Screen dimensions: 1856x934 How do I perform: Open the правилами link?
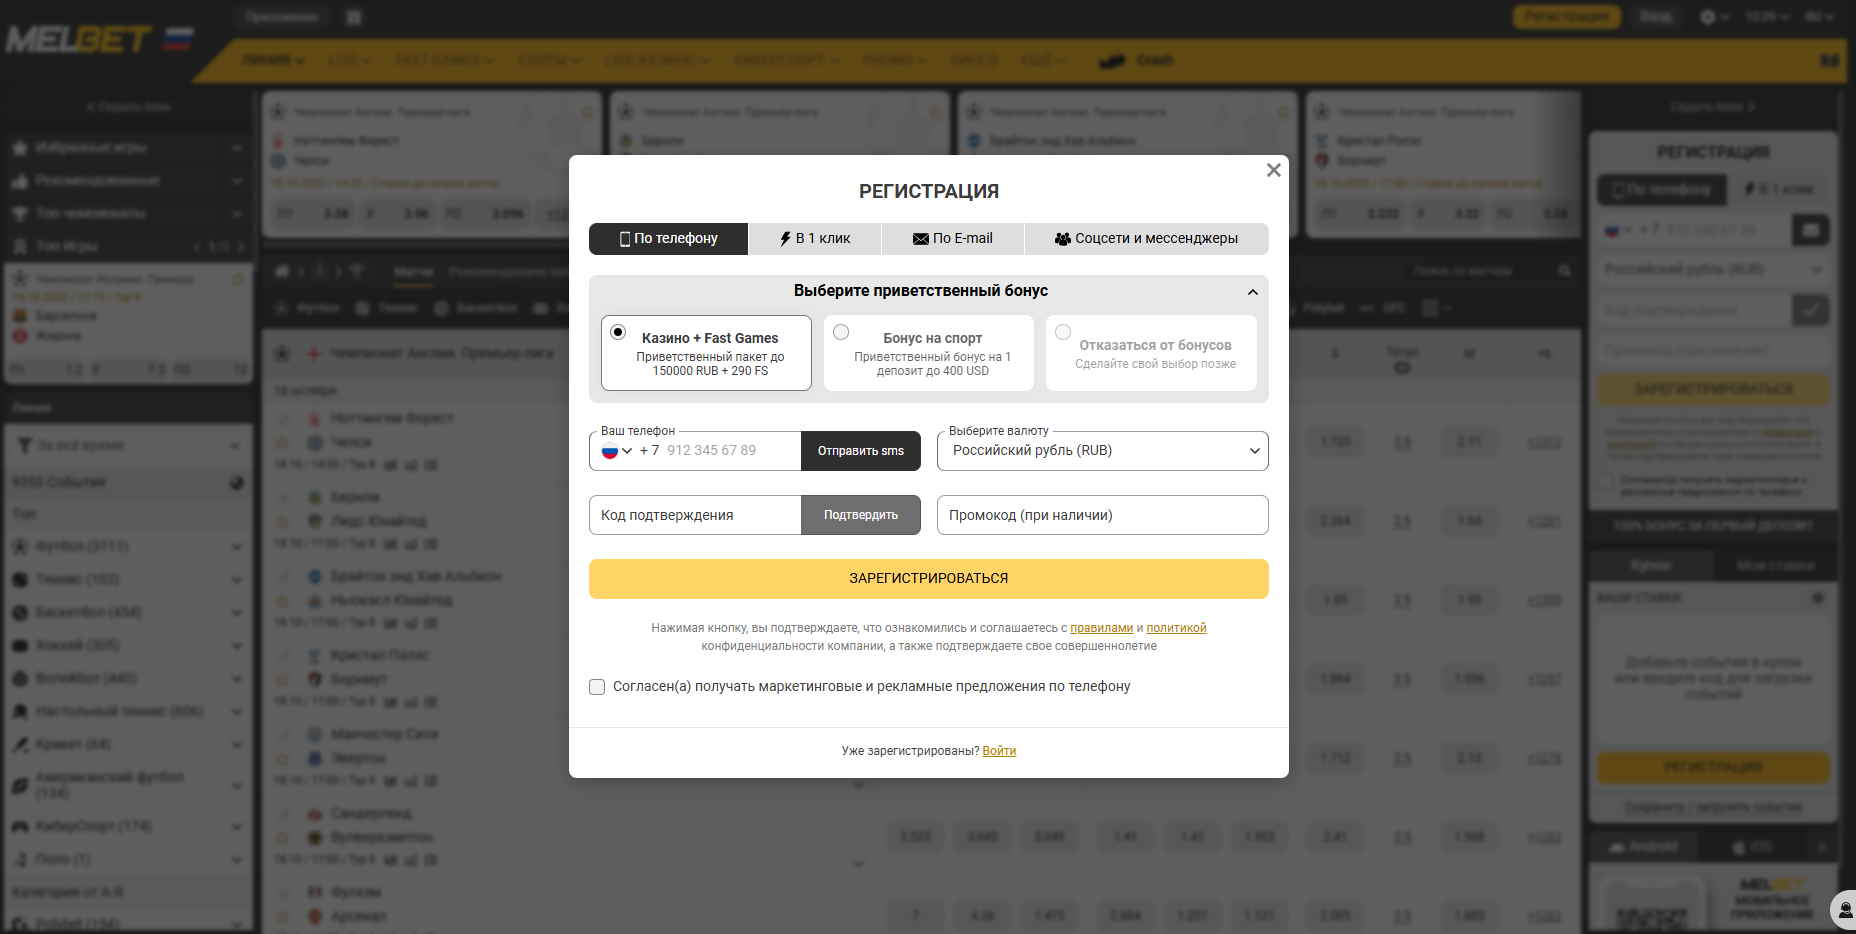(x=1101, y=628)
